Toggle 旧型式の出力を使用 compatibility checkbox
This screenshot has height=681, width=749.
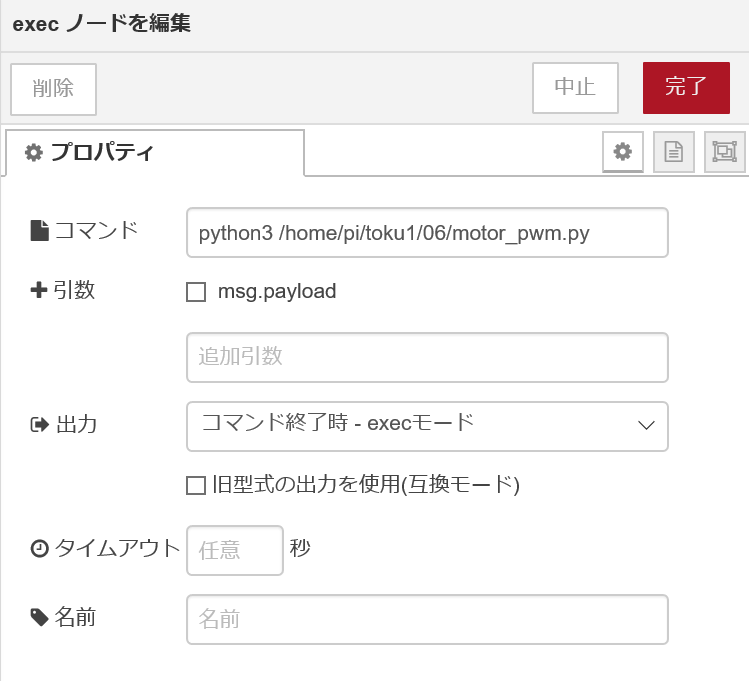pos(196,485)
